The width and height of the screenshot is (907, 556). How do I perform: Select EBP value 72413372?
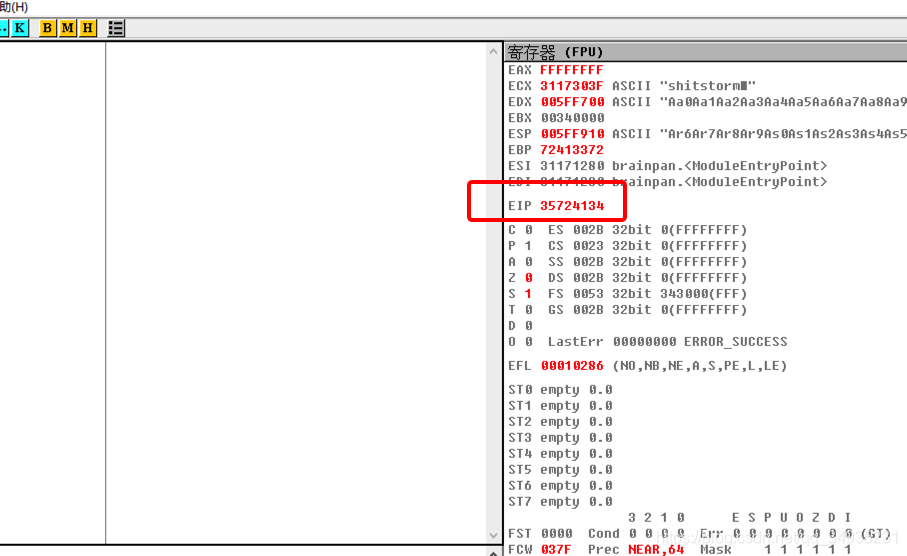[x=572, y=150]
